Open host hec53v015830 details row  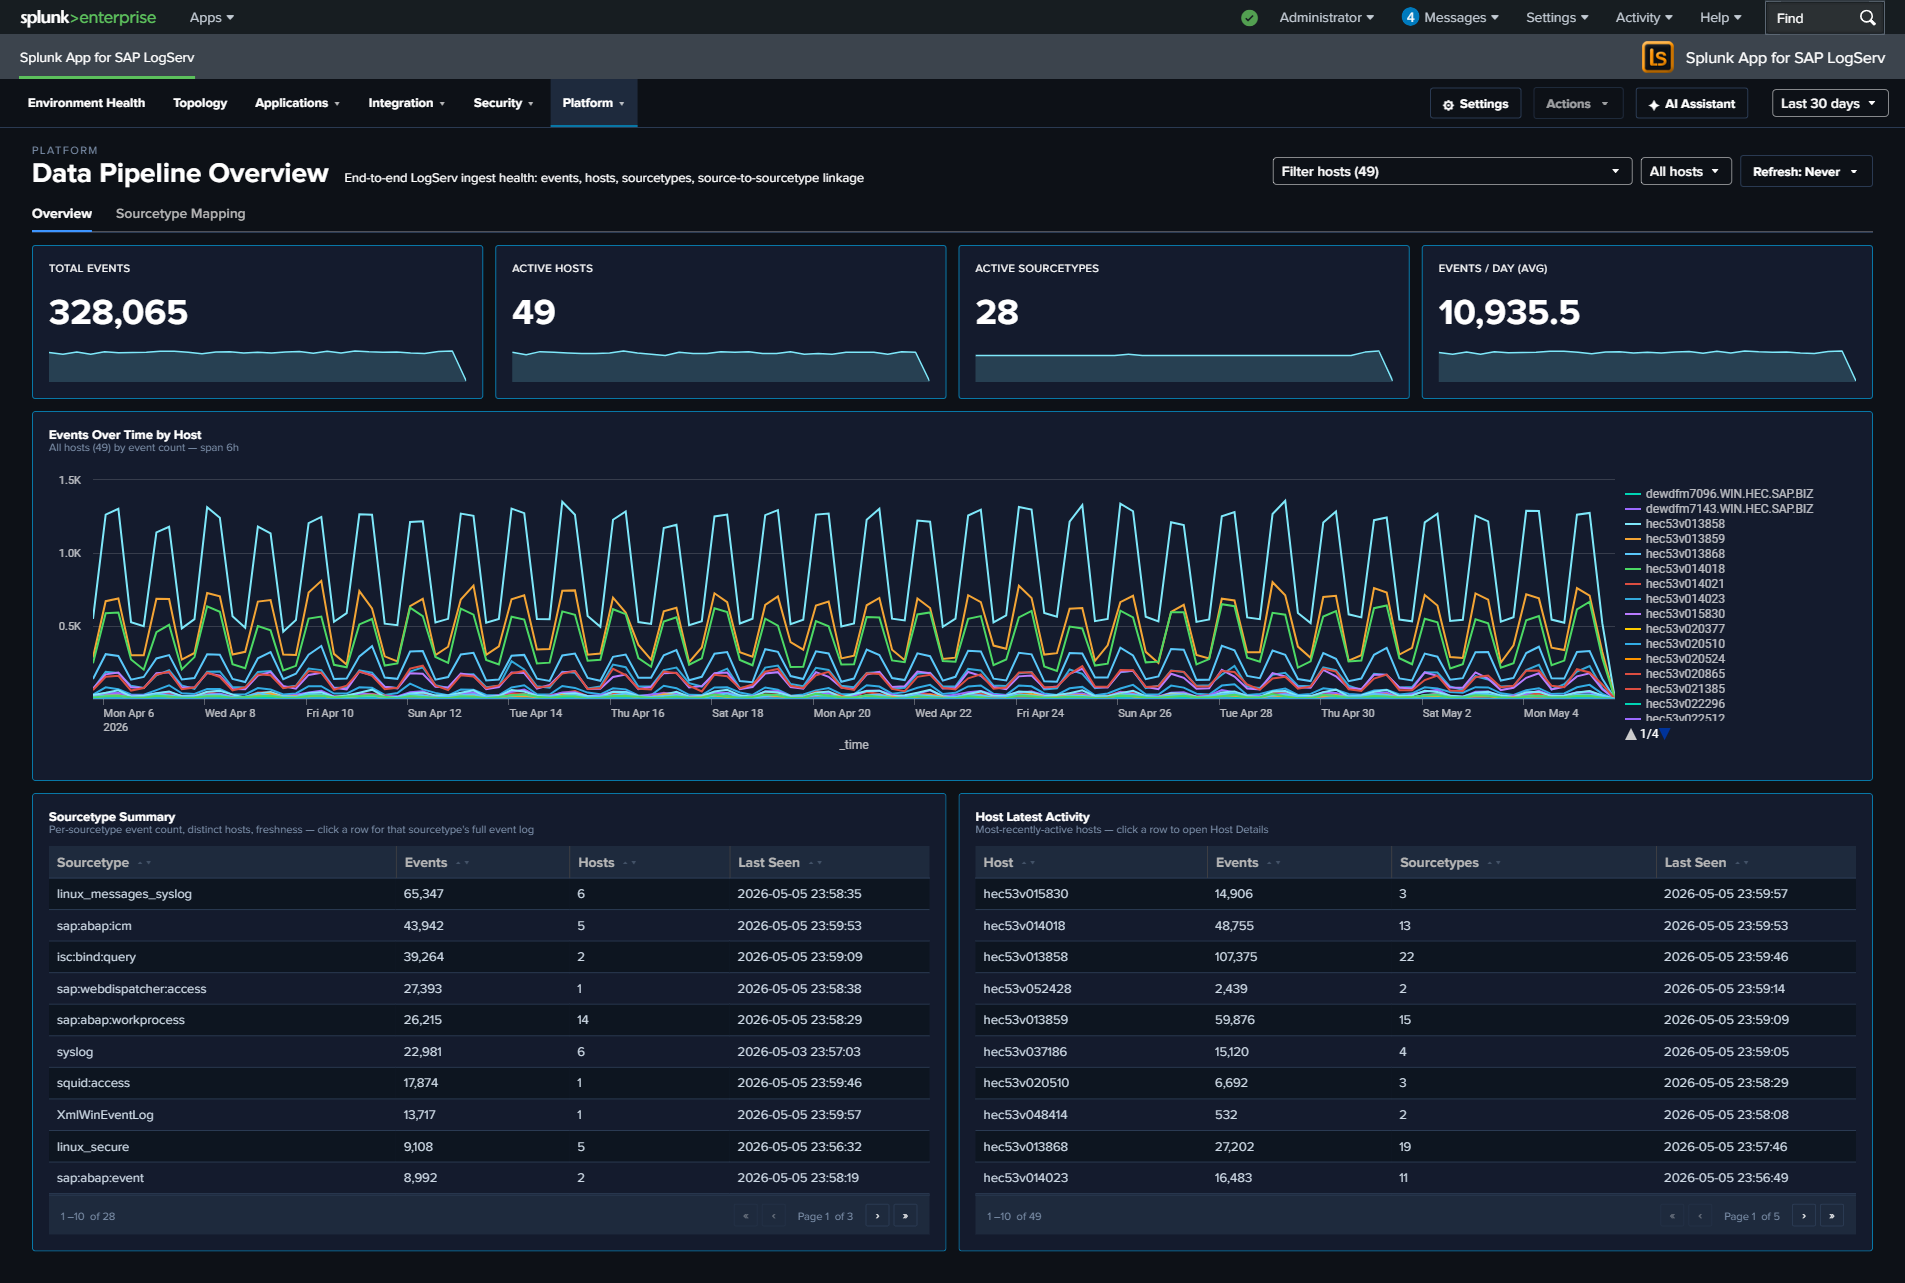(1415, 894)
